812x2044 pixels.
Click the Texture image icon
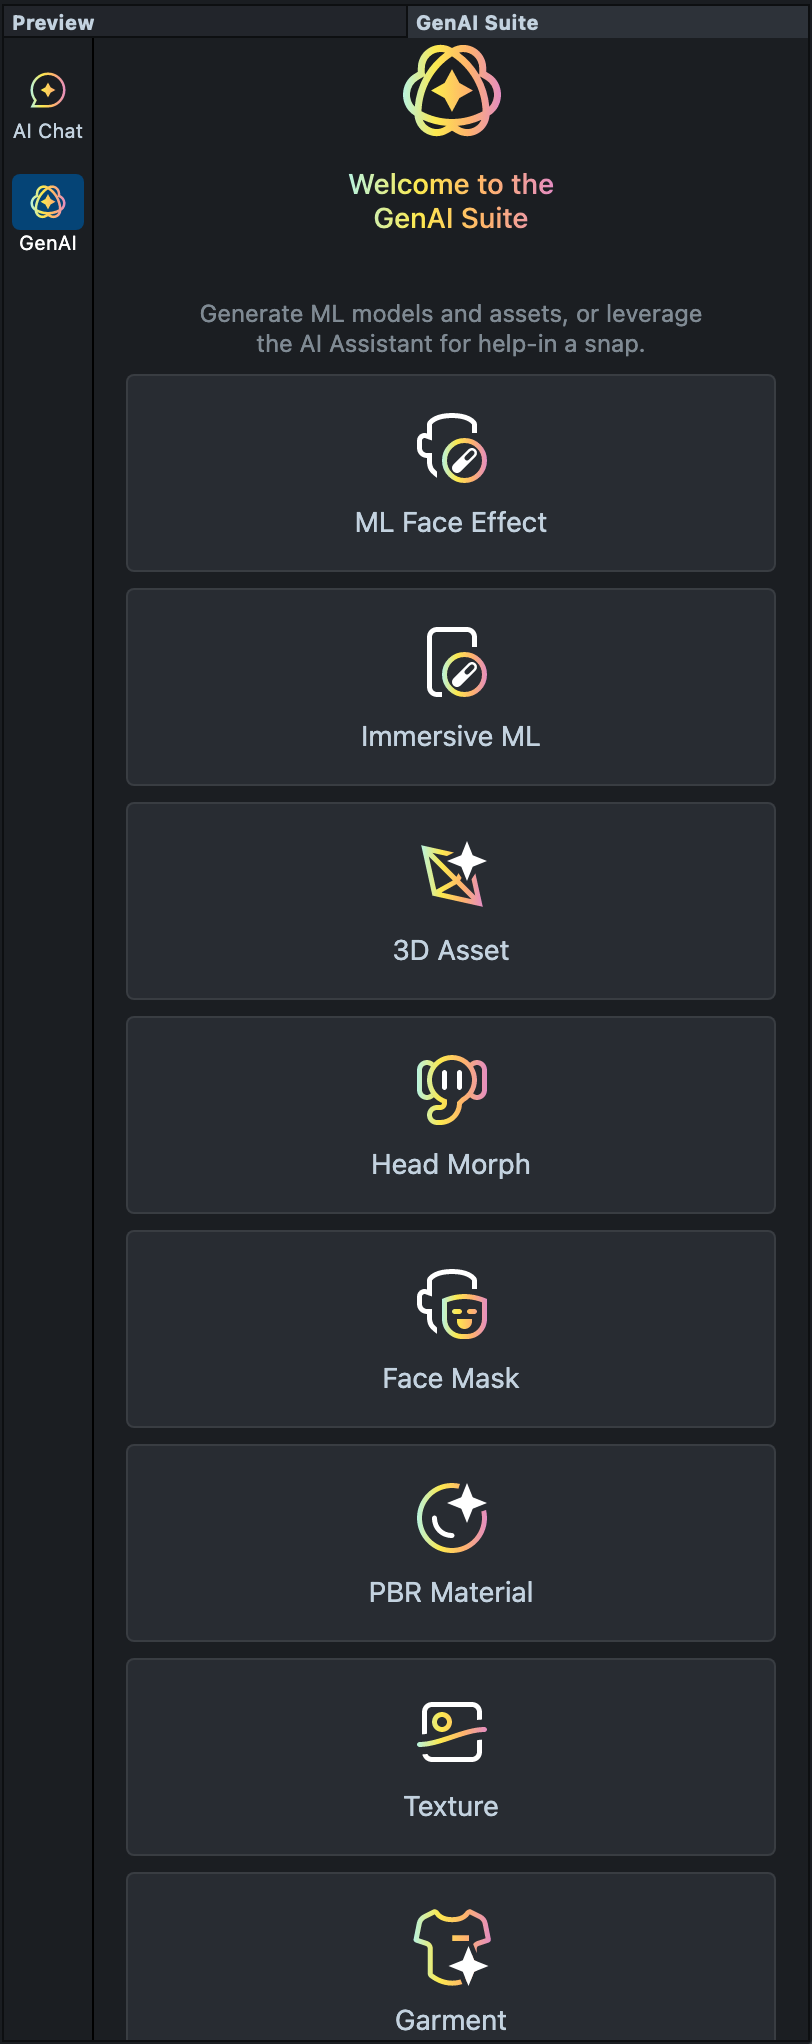(x=451, y=1732)
